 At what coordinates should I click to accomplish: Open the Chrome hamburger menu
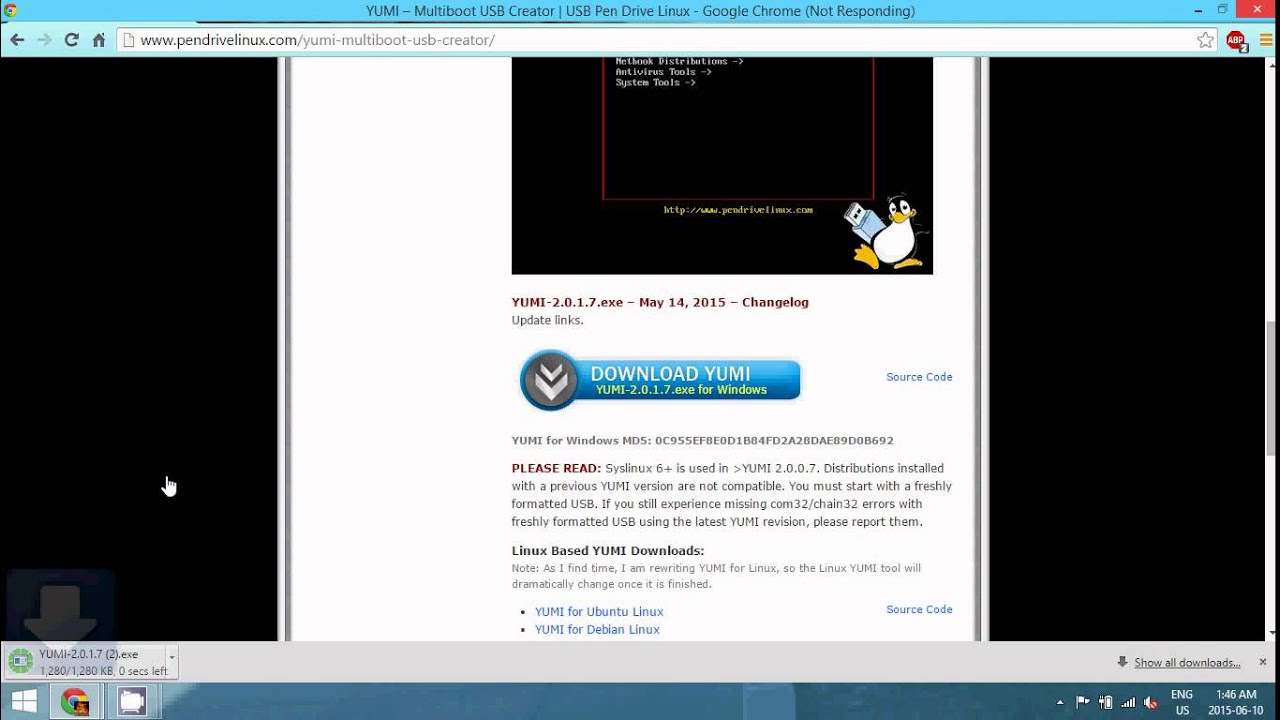pos(1266,40)
